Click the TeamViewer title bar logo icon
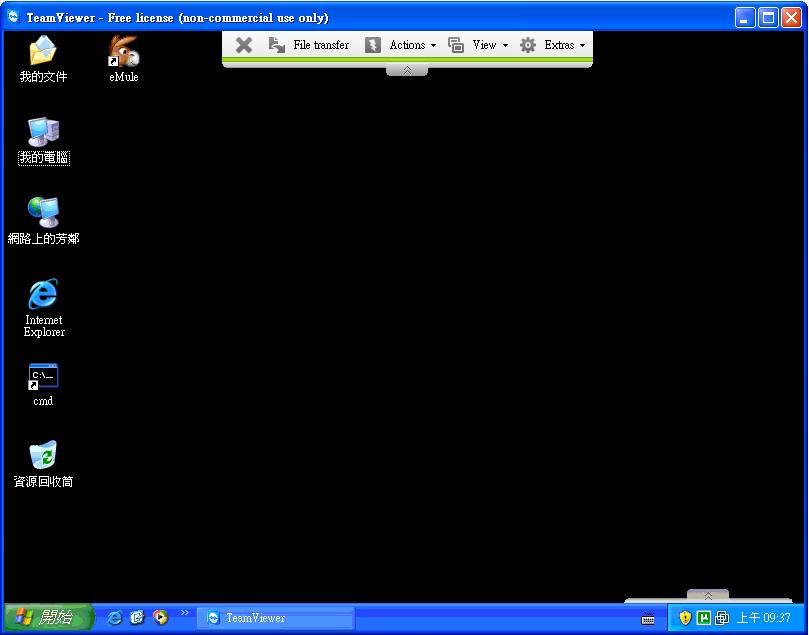 click(x=13, y=17)
